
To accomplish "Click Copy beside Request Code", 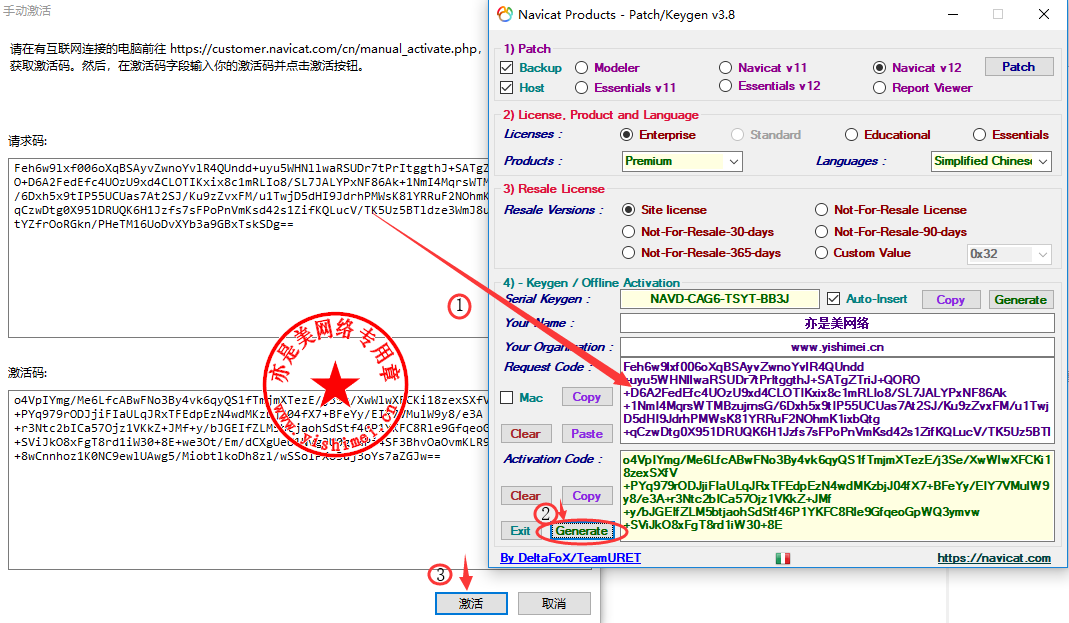I will (586, 397).
